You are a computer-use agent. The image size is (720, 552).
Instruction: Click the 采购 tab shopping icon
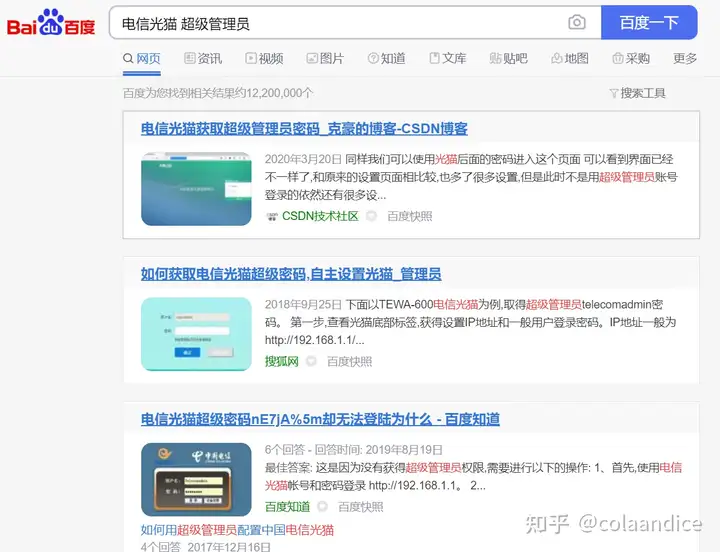click(x=618, y=58)
